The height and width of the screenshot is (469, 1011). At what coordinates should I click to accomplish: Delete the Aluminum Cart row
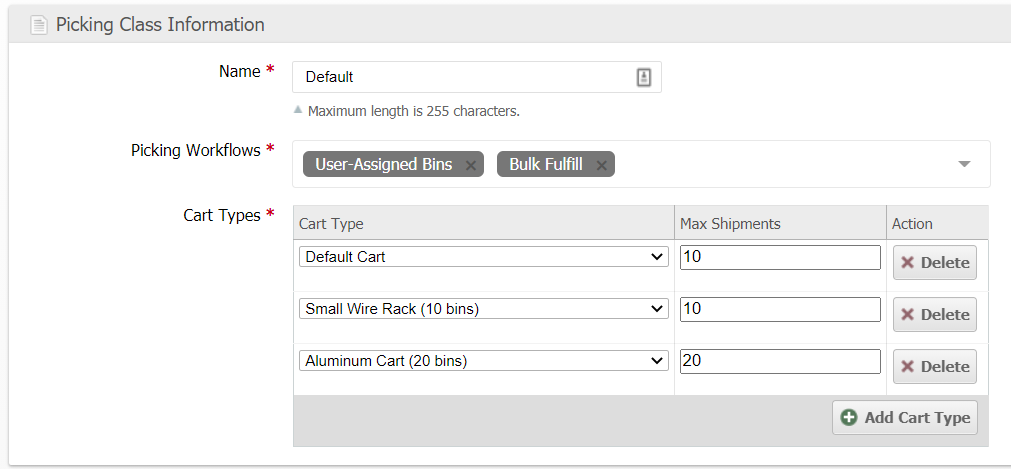pyautogui.click(x=934, y=366)
